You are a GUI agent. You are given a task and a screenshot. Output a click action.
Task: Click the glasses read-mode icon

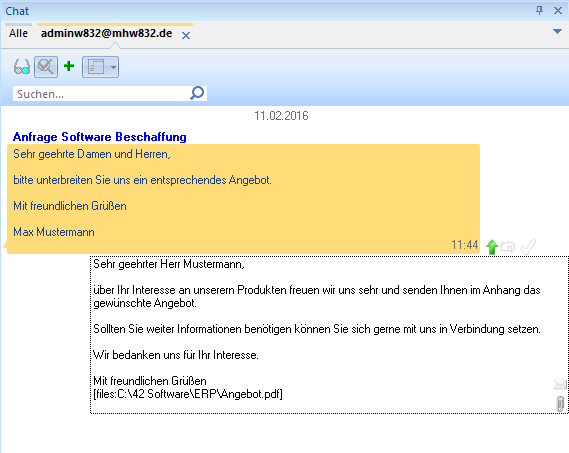pos(21,67)
